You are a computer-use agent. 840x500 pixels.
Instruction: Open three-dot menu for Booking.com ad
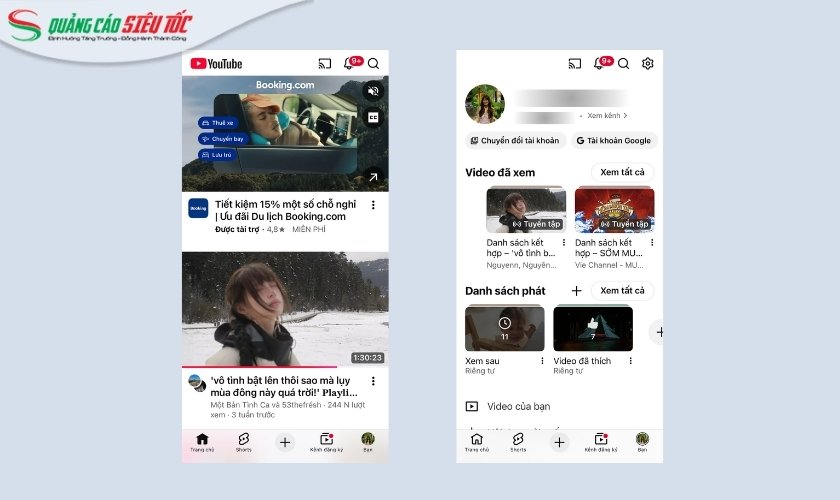tap(373, 205)
